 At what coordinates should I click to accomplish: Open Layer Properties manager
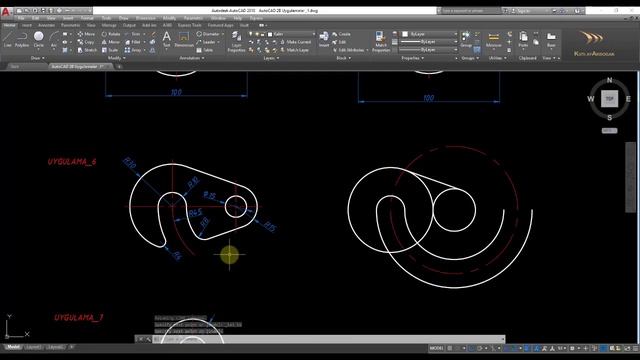(236, 42)
